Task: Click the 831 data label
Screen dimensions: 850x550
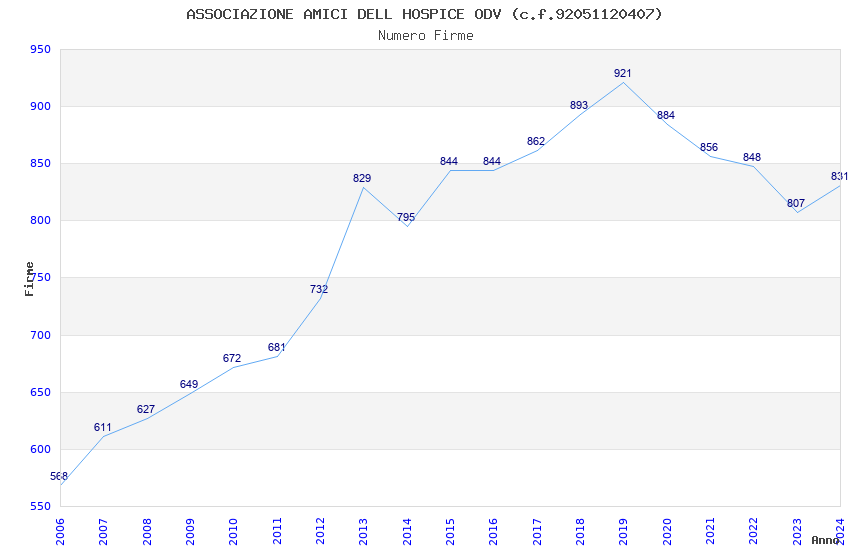Action: (x=839, y=176)
